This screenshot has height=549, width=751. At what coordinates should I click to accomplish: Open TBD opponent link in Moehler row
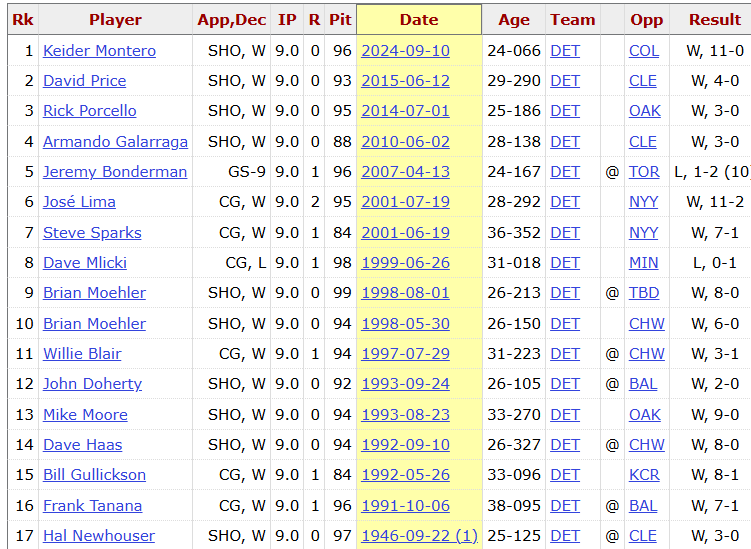coord(644,293)
